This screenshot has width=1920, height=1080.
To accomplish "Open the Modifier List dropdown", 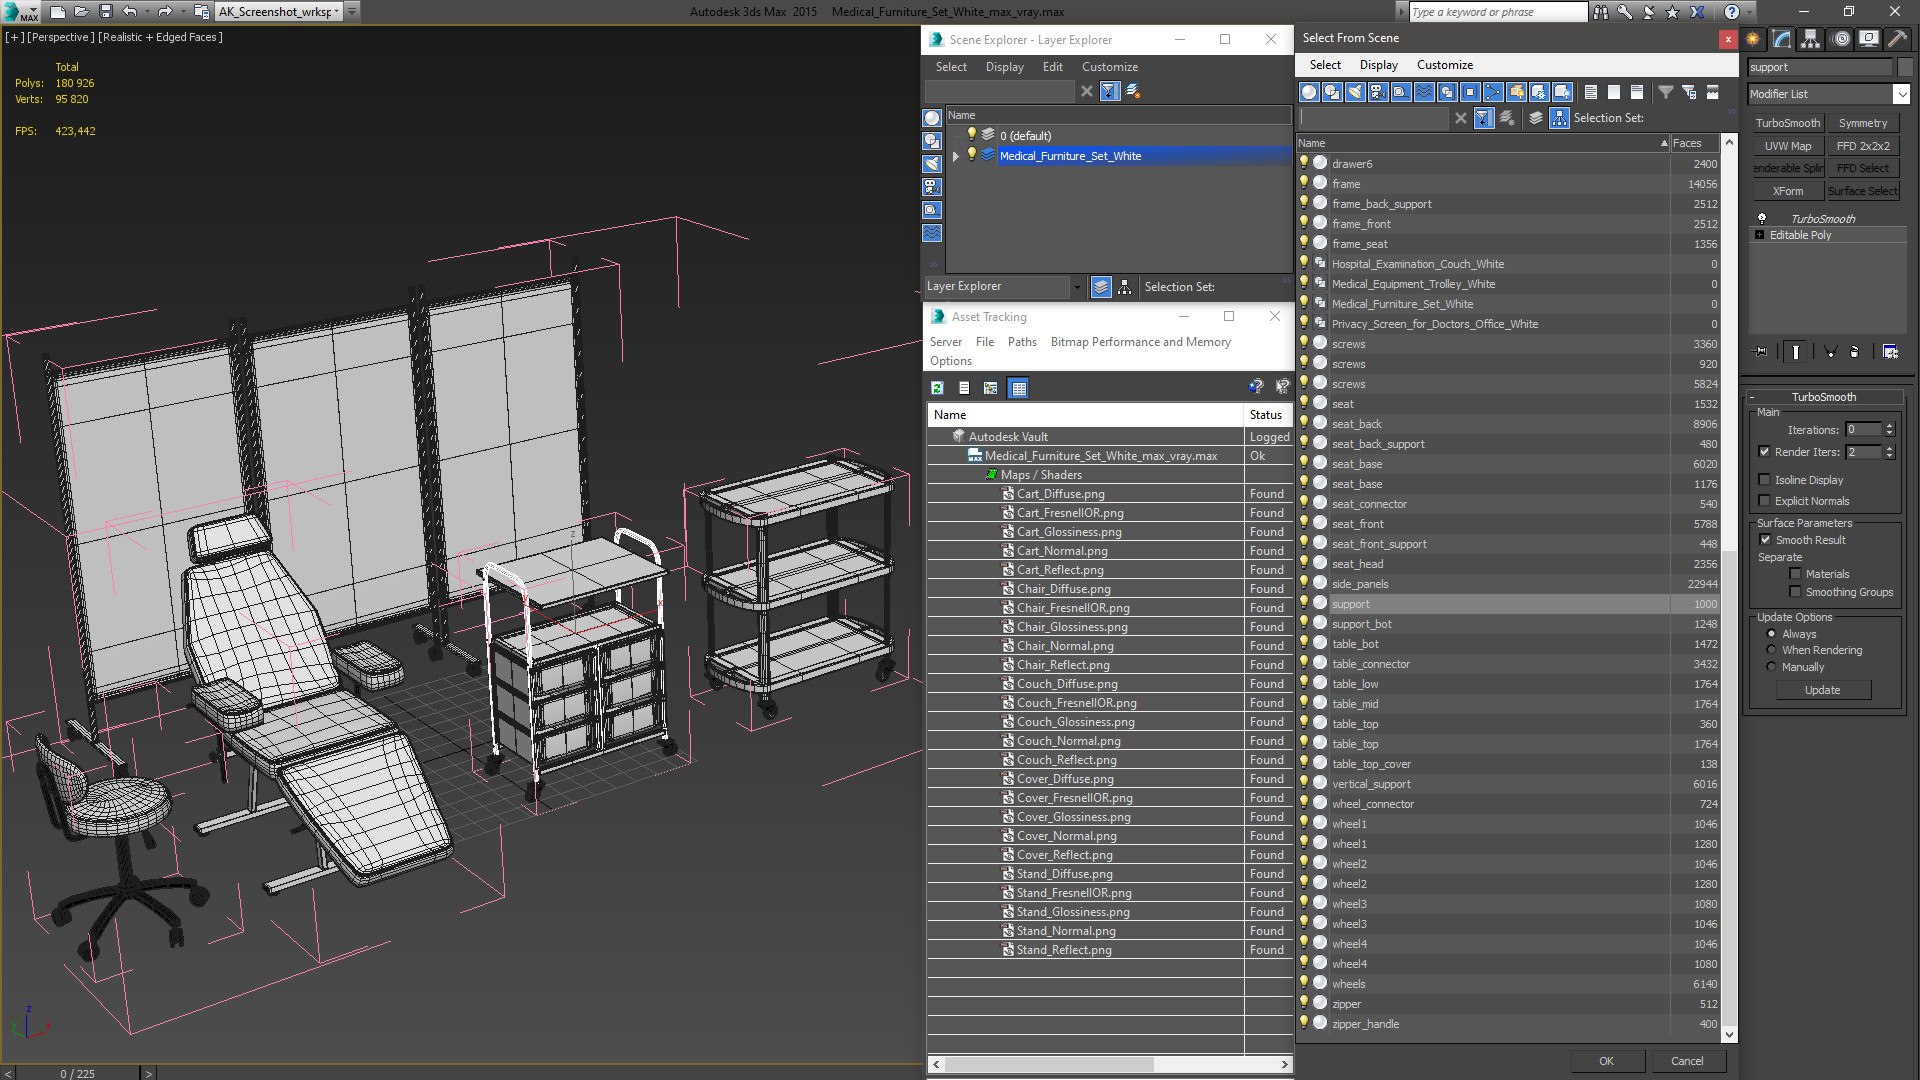I will point(1900,94).
